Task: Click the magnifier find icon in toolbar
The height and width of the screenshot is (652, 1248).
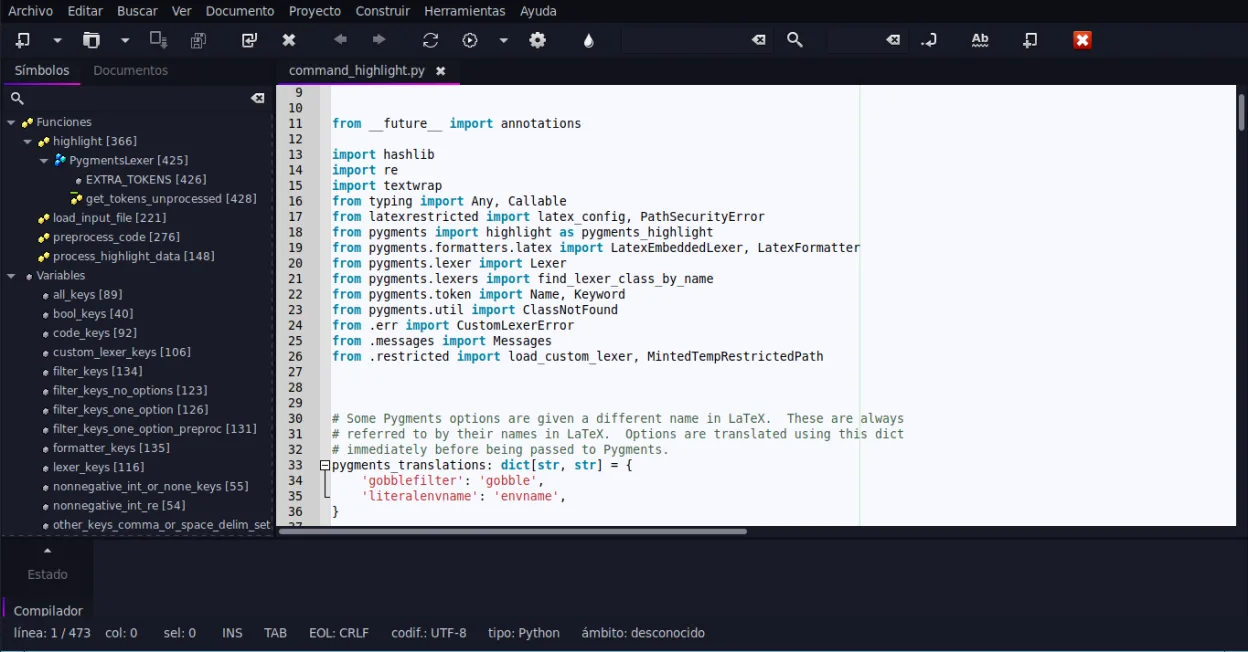Action: [795, 40]
